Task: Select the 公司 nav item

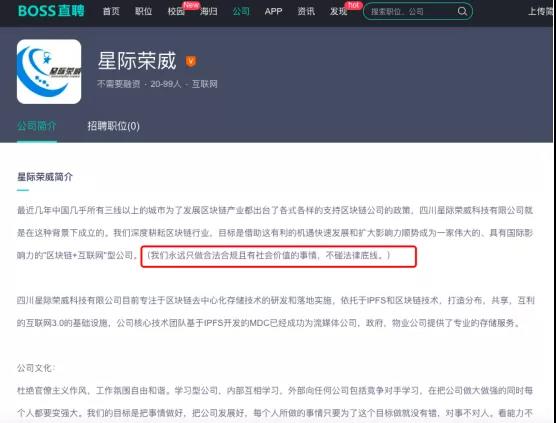Action: 241,11
